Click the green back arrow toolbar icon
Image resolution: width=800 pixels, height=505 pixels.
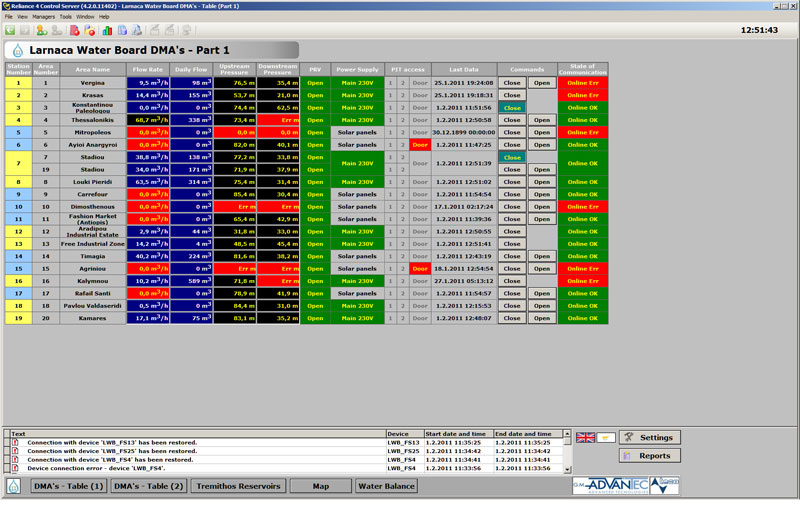click(10, 30)
